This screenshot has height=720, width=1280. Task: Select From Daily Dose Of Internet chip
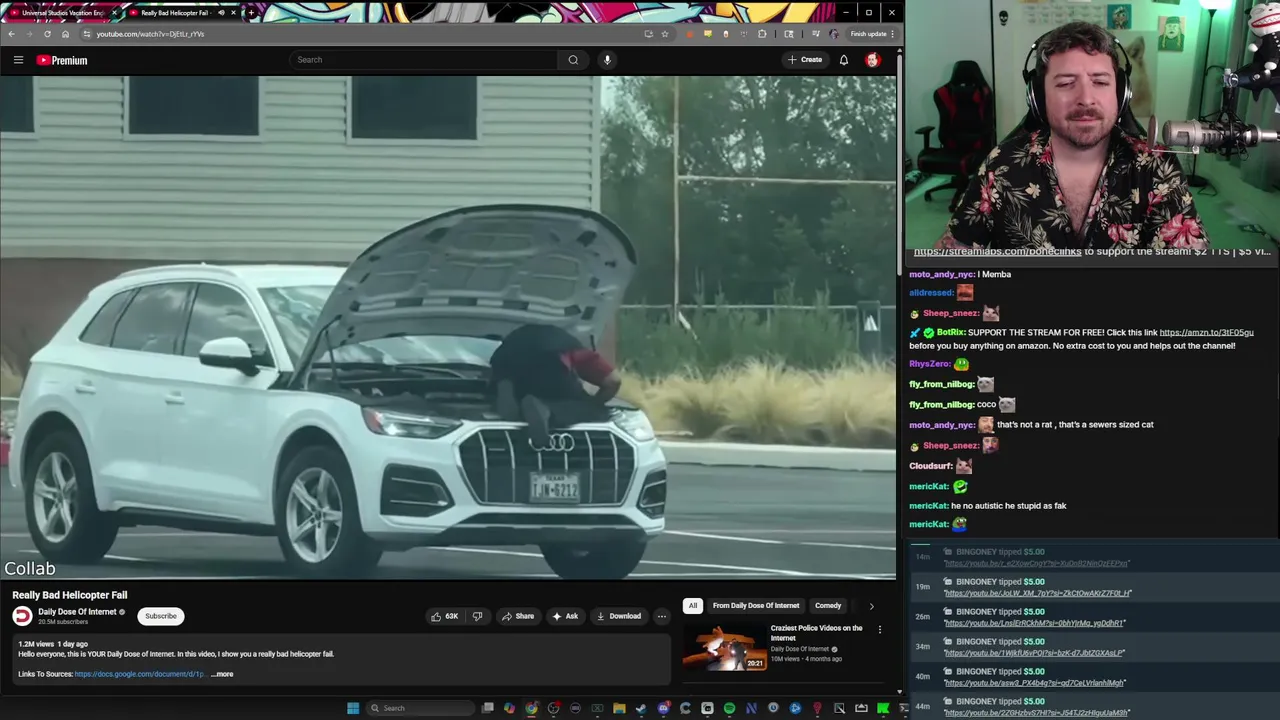click(756, 605)
